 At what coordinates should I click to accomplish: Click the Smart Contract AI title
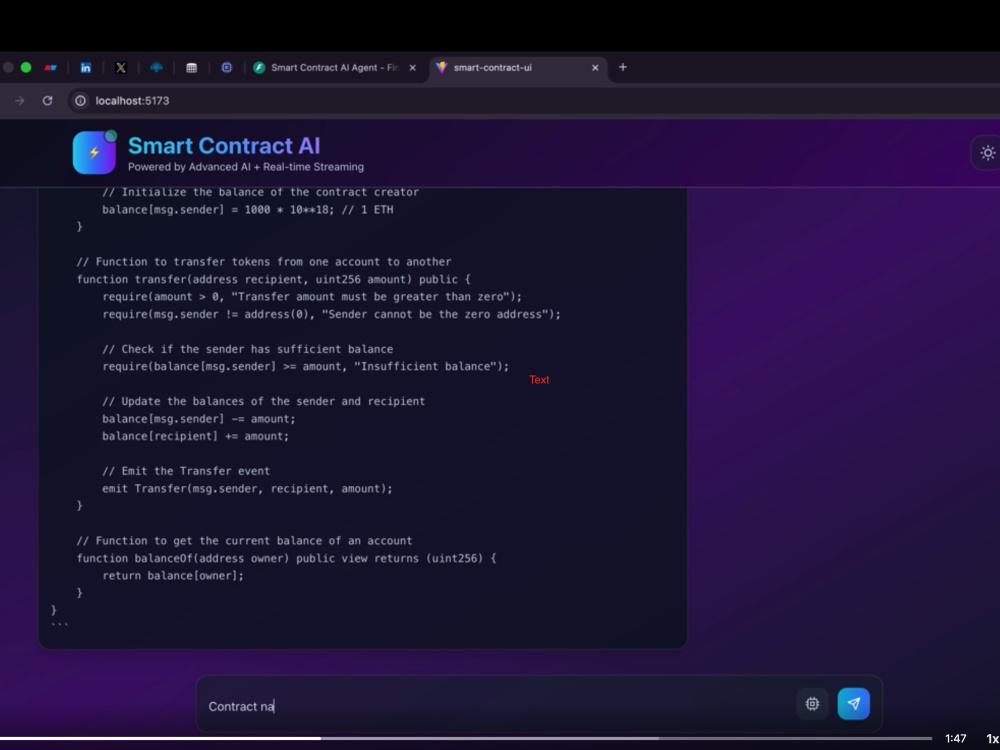tap(224, 145)
